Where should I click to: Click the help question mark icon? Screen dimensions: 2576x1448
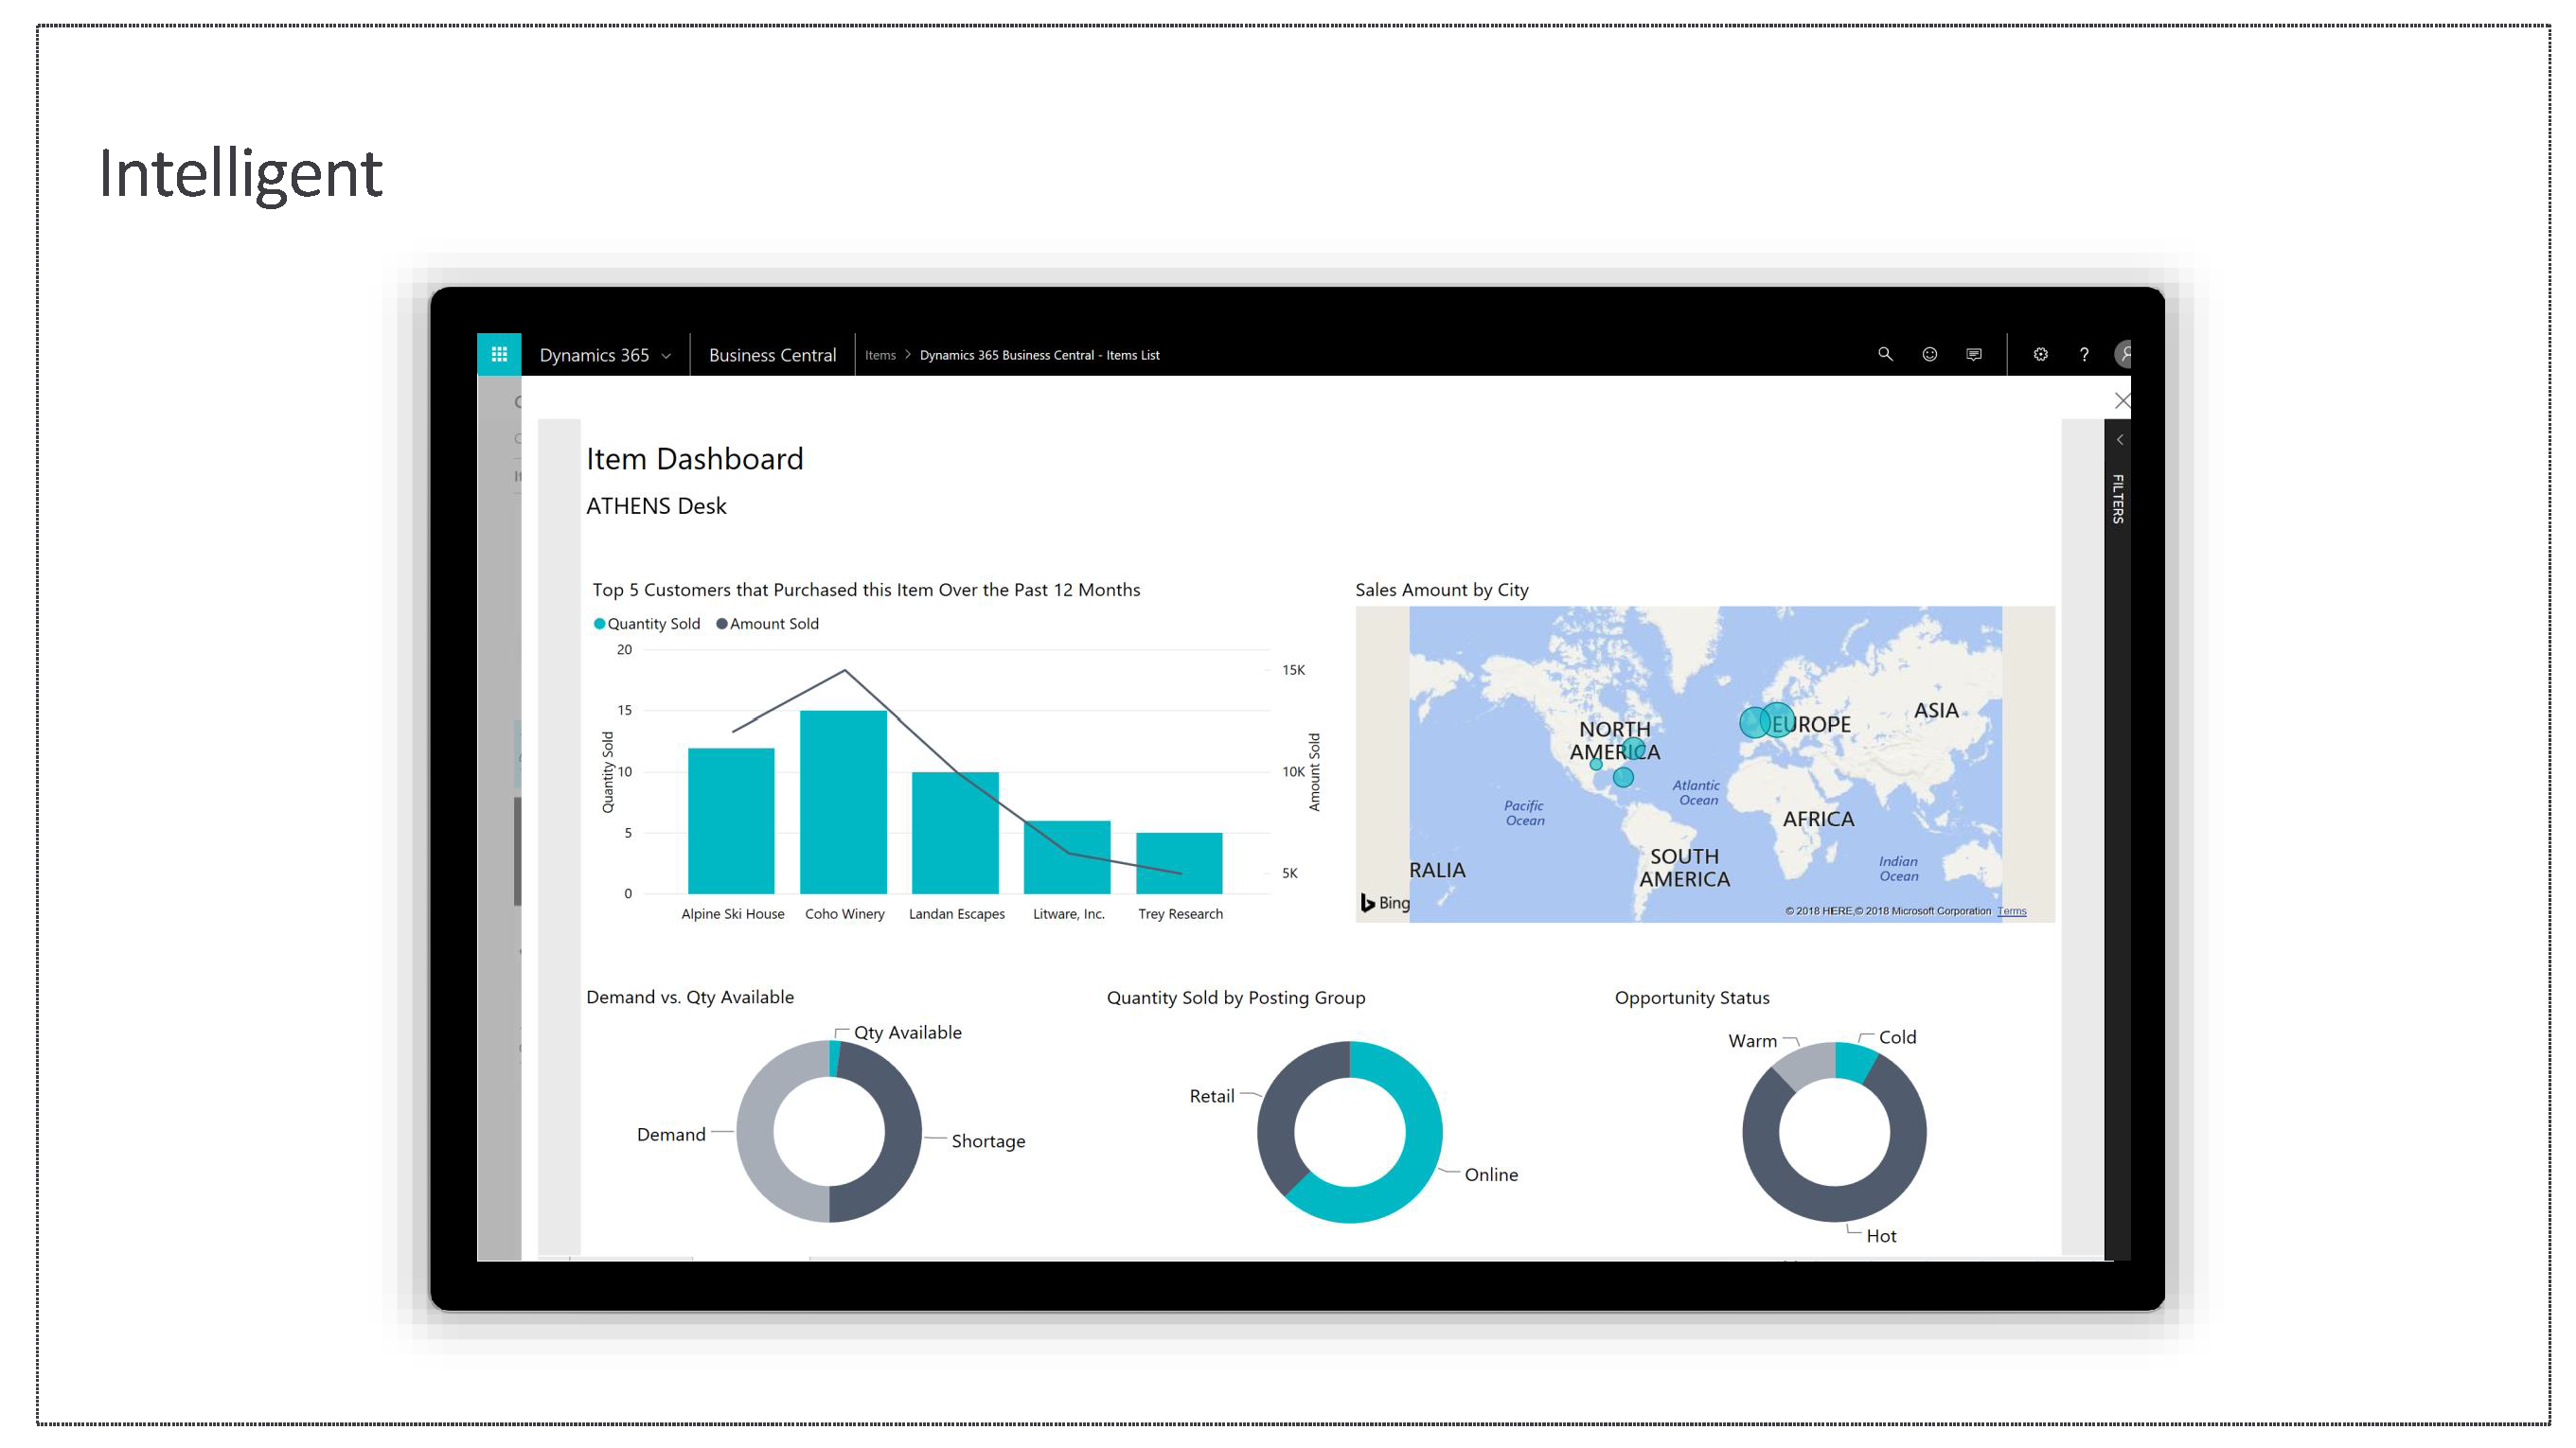point(2084,354)
